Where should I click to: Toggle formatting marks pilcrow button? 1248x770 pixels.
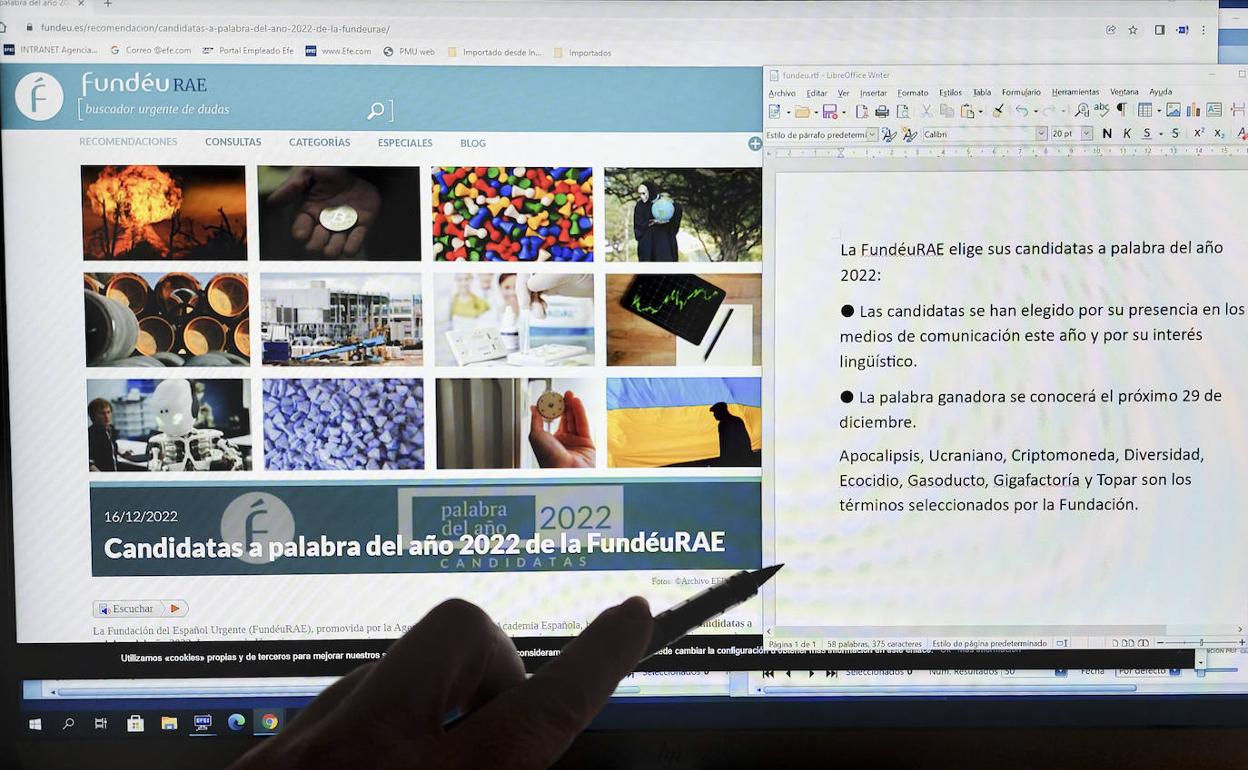[1121, 110]
